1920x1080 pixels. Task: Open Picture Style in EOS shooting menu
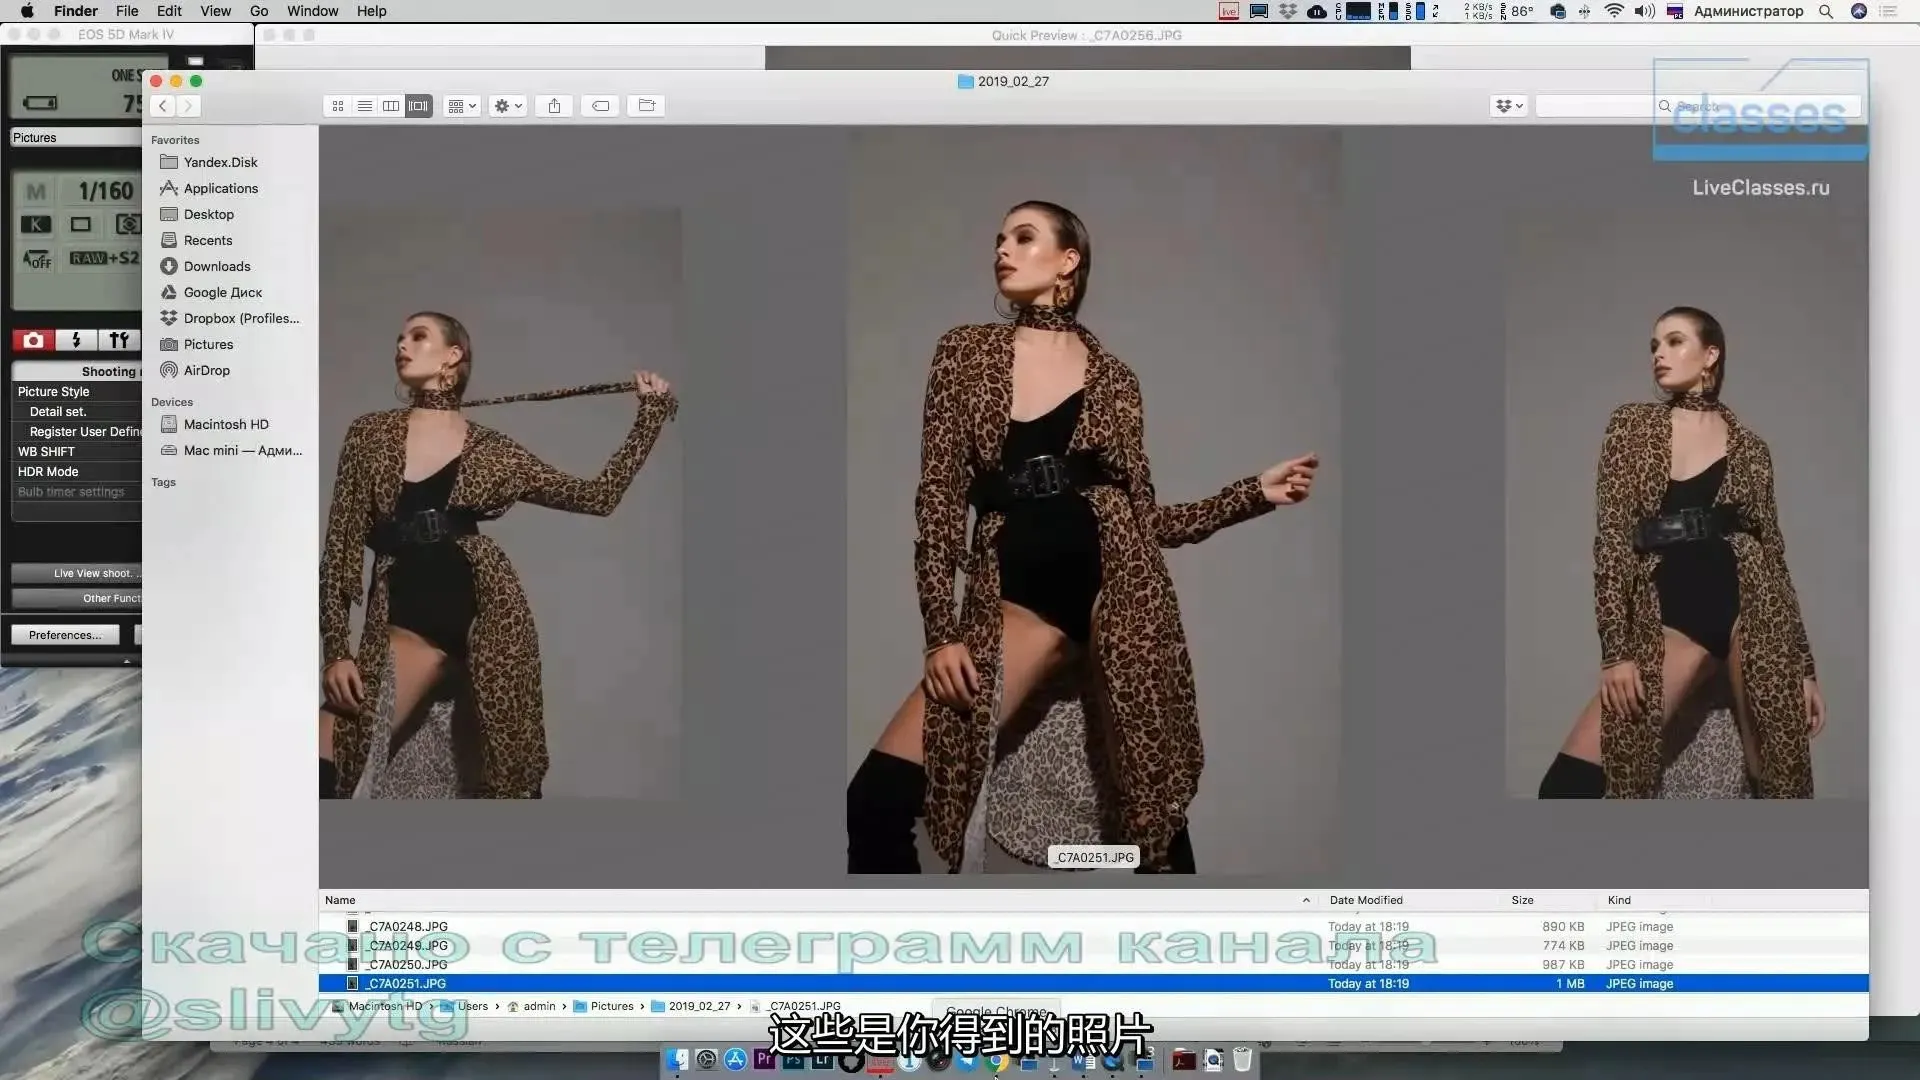point(77,392)
